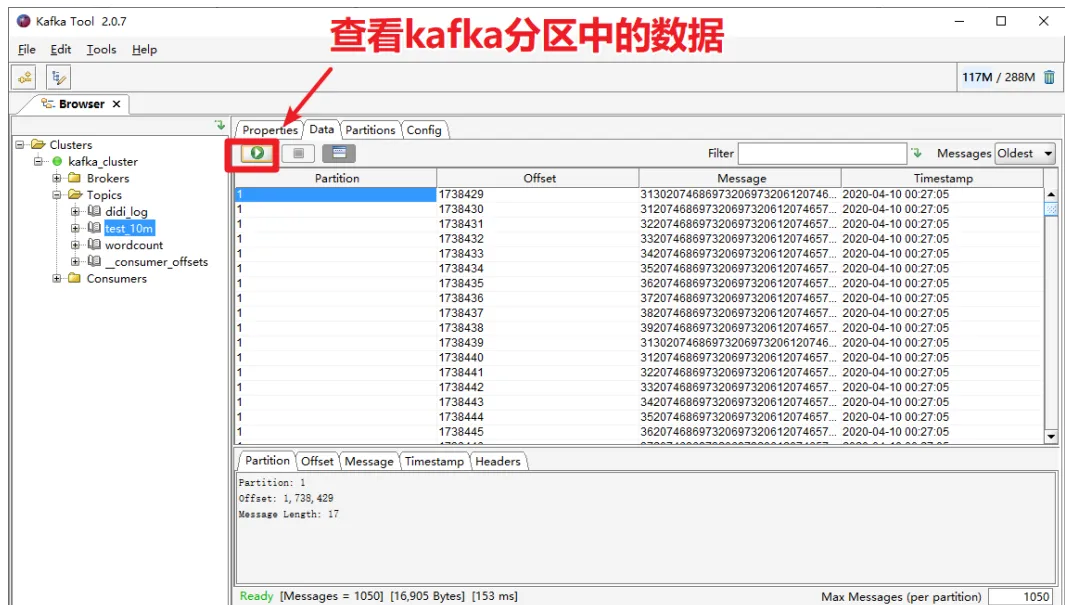1065x605 pixels.
Task: Click the kafka_cluster green status dot
Action: point(58,162)
